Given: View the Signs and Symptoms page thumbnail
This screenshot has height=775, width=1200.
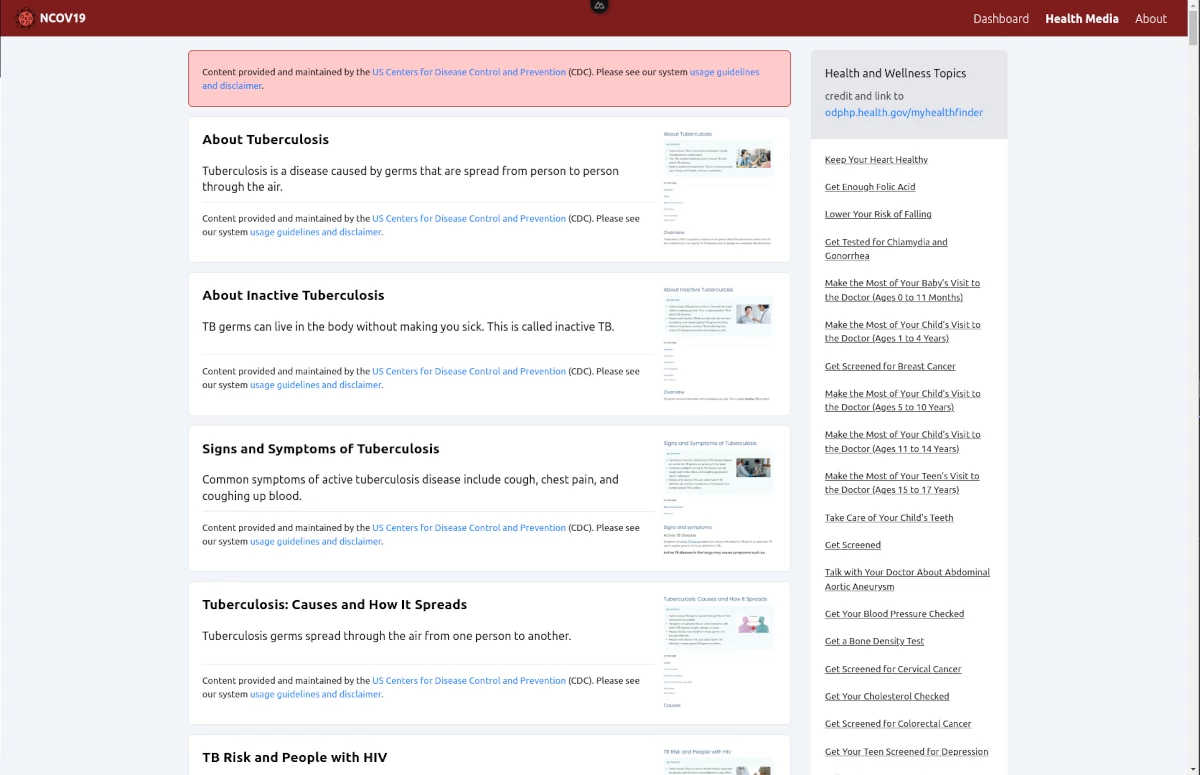Looking at the screenshot, I should point(718,498).
